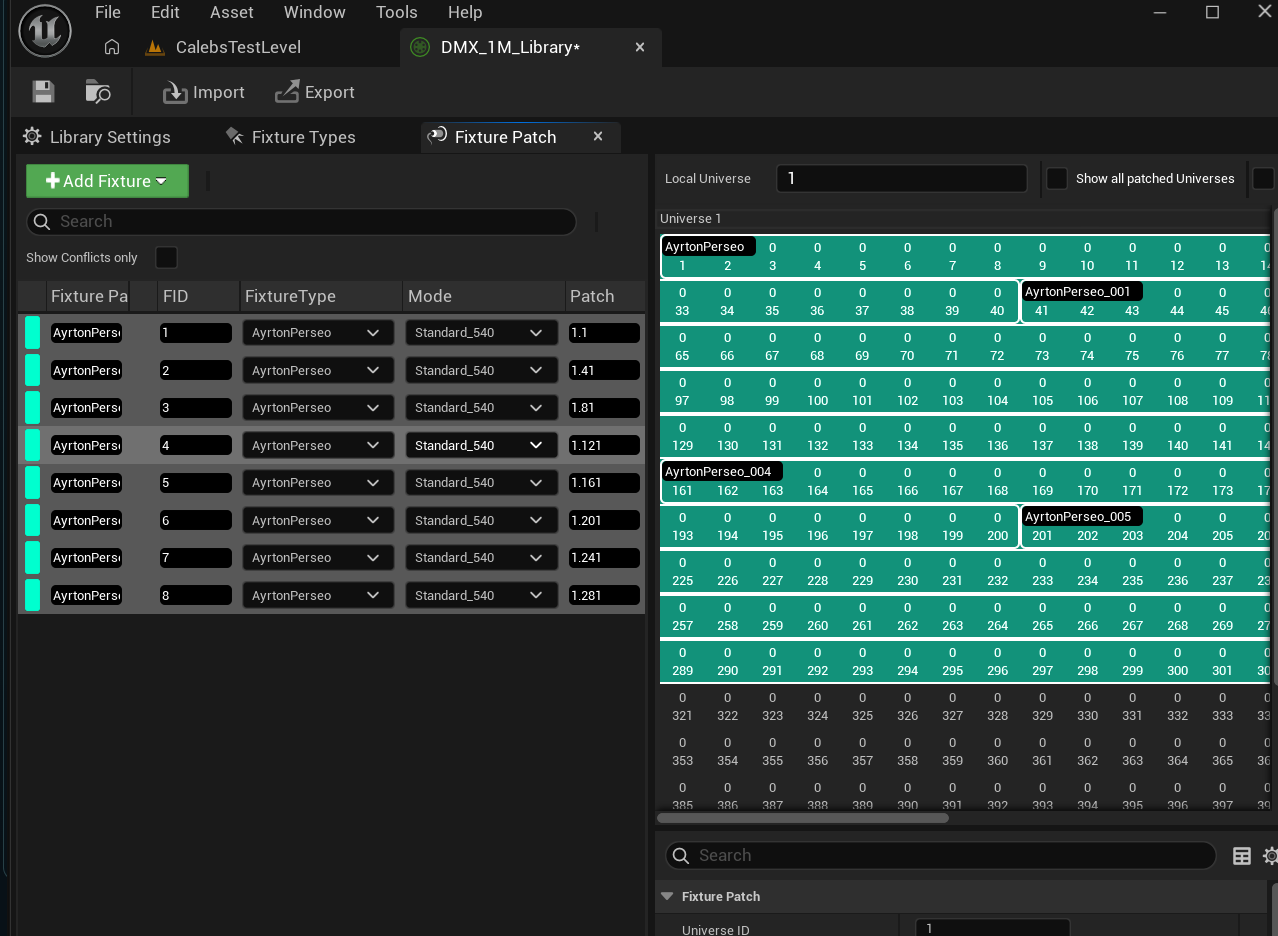The height and width of the screenshot is (936, 1278).
Task: Open the Tools menu
Action: (x=397, y=12)
